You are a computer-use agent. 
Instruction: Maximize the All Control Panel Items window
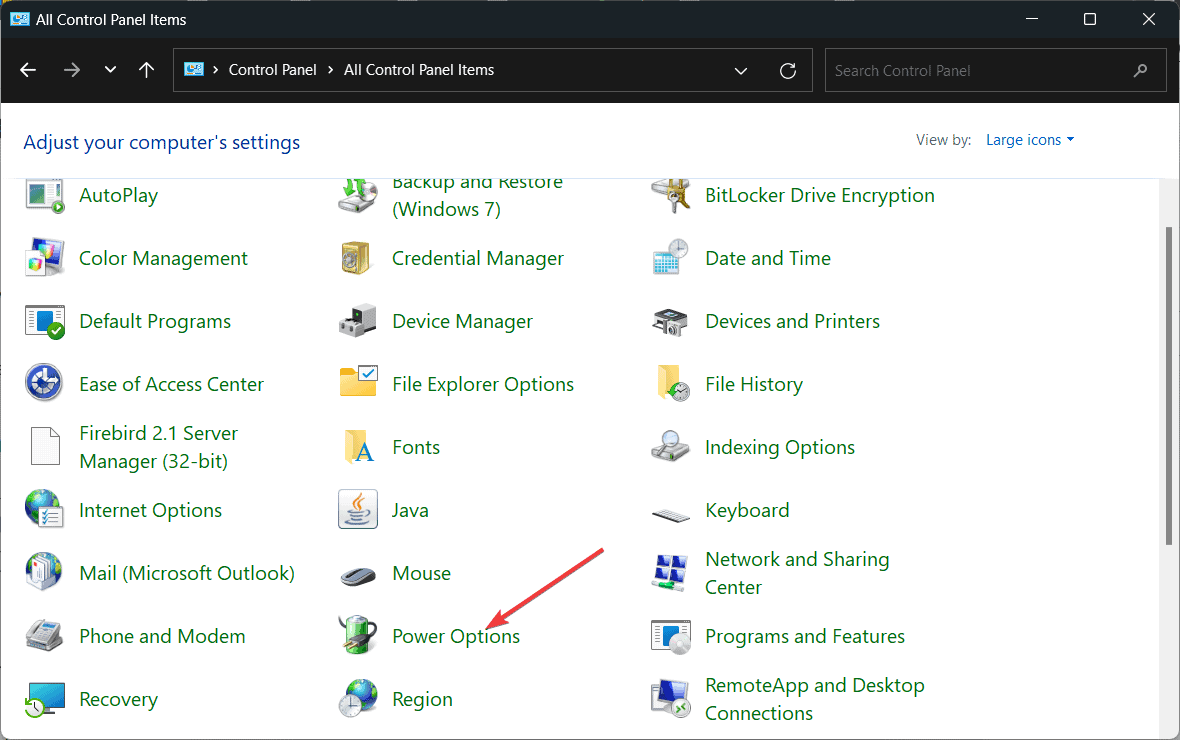tap(1090, 20)
